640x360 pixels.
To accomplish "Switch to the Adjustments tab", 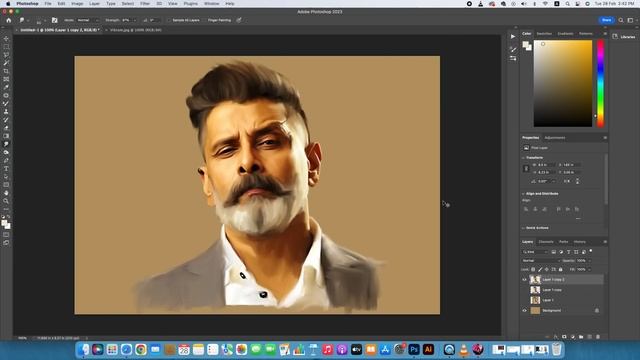I will point(555,138).
